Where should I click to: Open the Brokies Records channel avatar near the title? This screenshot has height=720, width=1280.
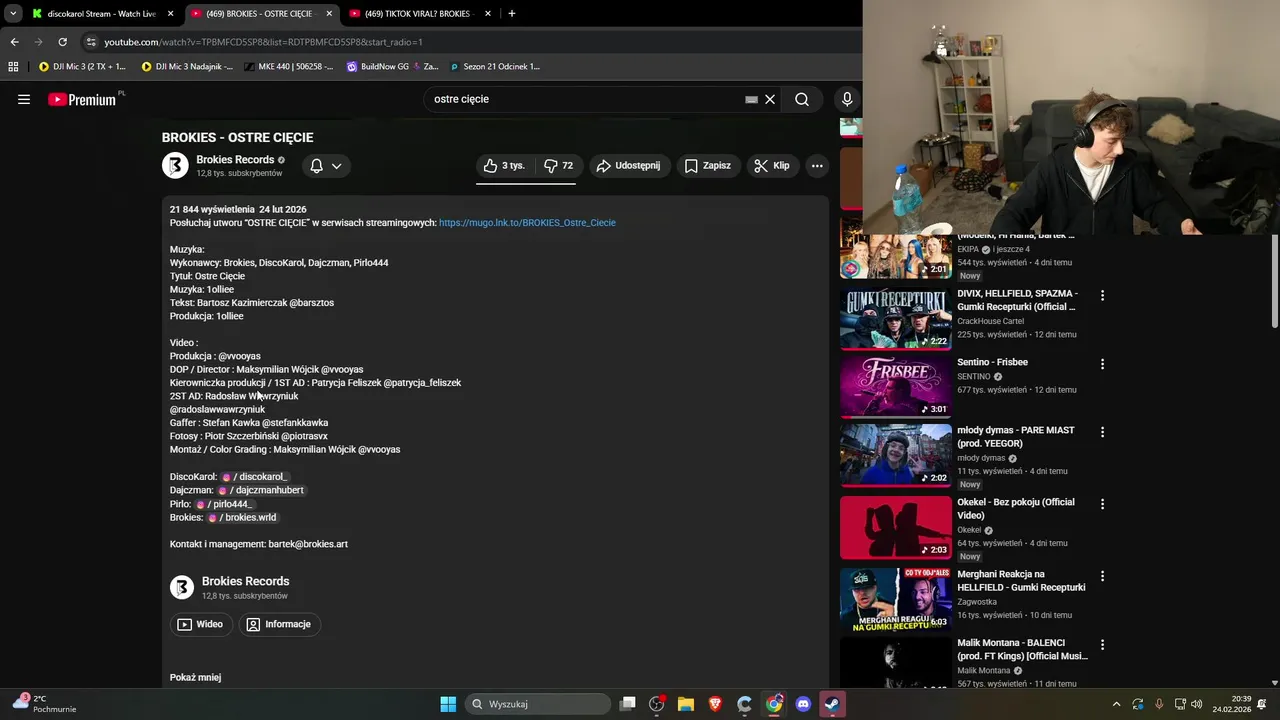(175, 166)
